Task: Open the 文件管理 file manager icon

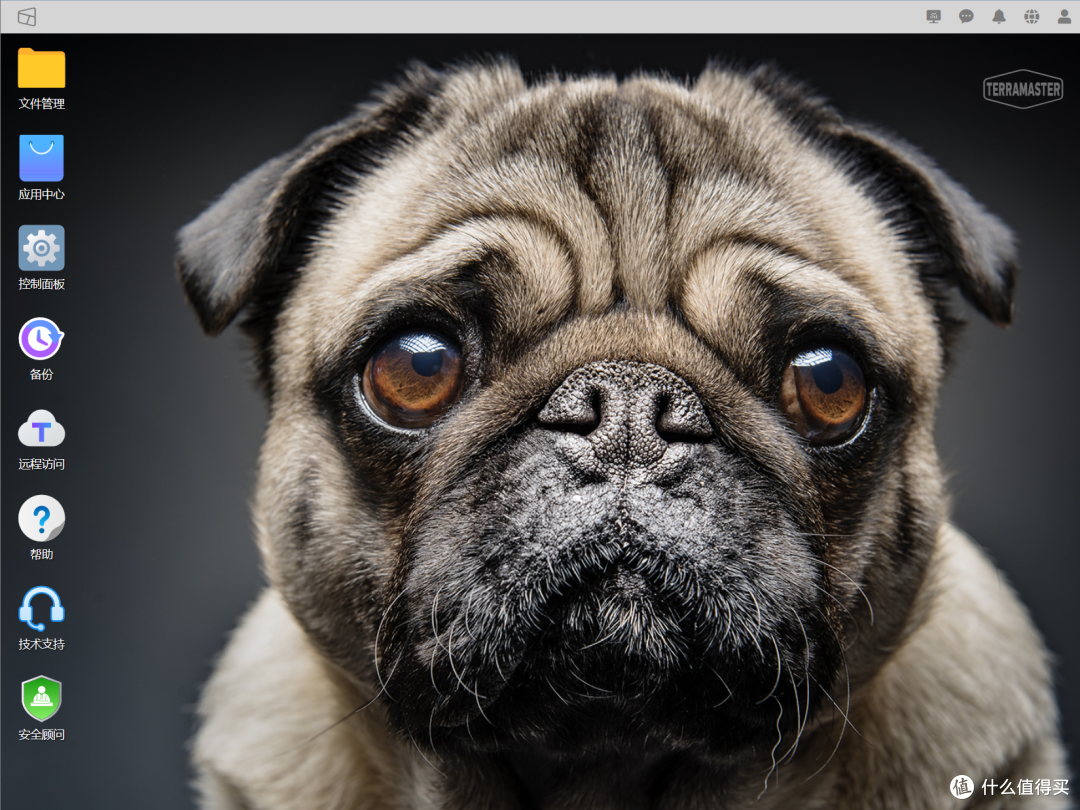Action: [x=41, y=68]
